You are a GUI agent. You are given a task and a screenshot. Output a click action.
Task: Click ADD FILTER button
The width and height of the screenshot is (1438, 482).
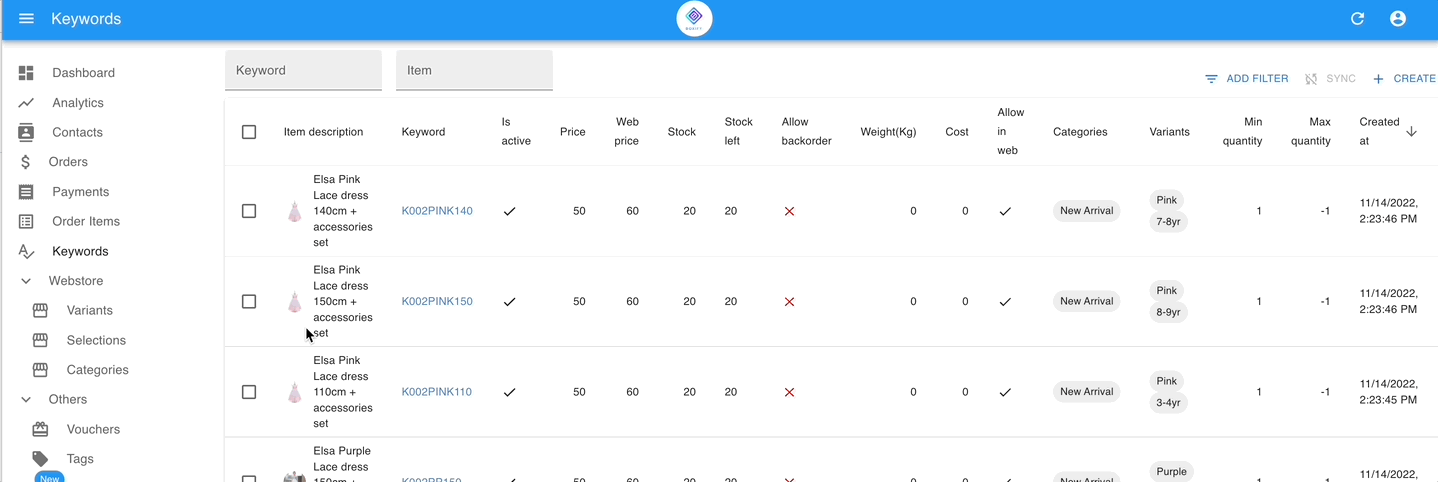(x=1246, y=79)
